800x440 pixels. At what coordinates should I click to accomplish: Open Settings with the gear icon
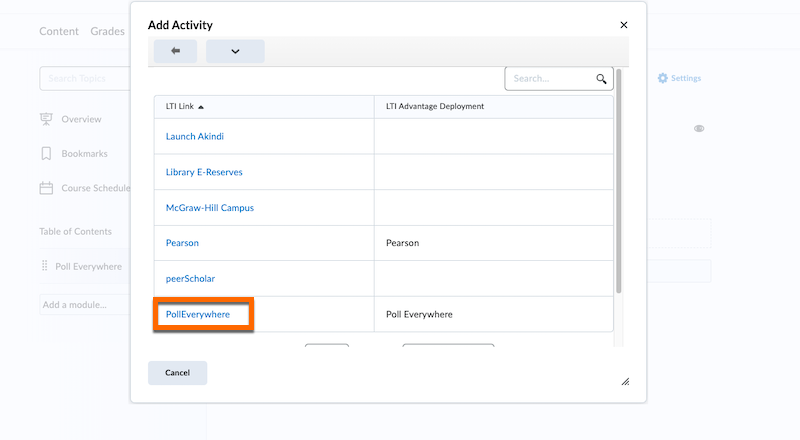tap(679, 78)
